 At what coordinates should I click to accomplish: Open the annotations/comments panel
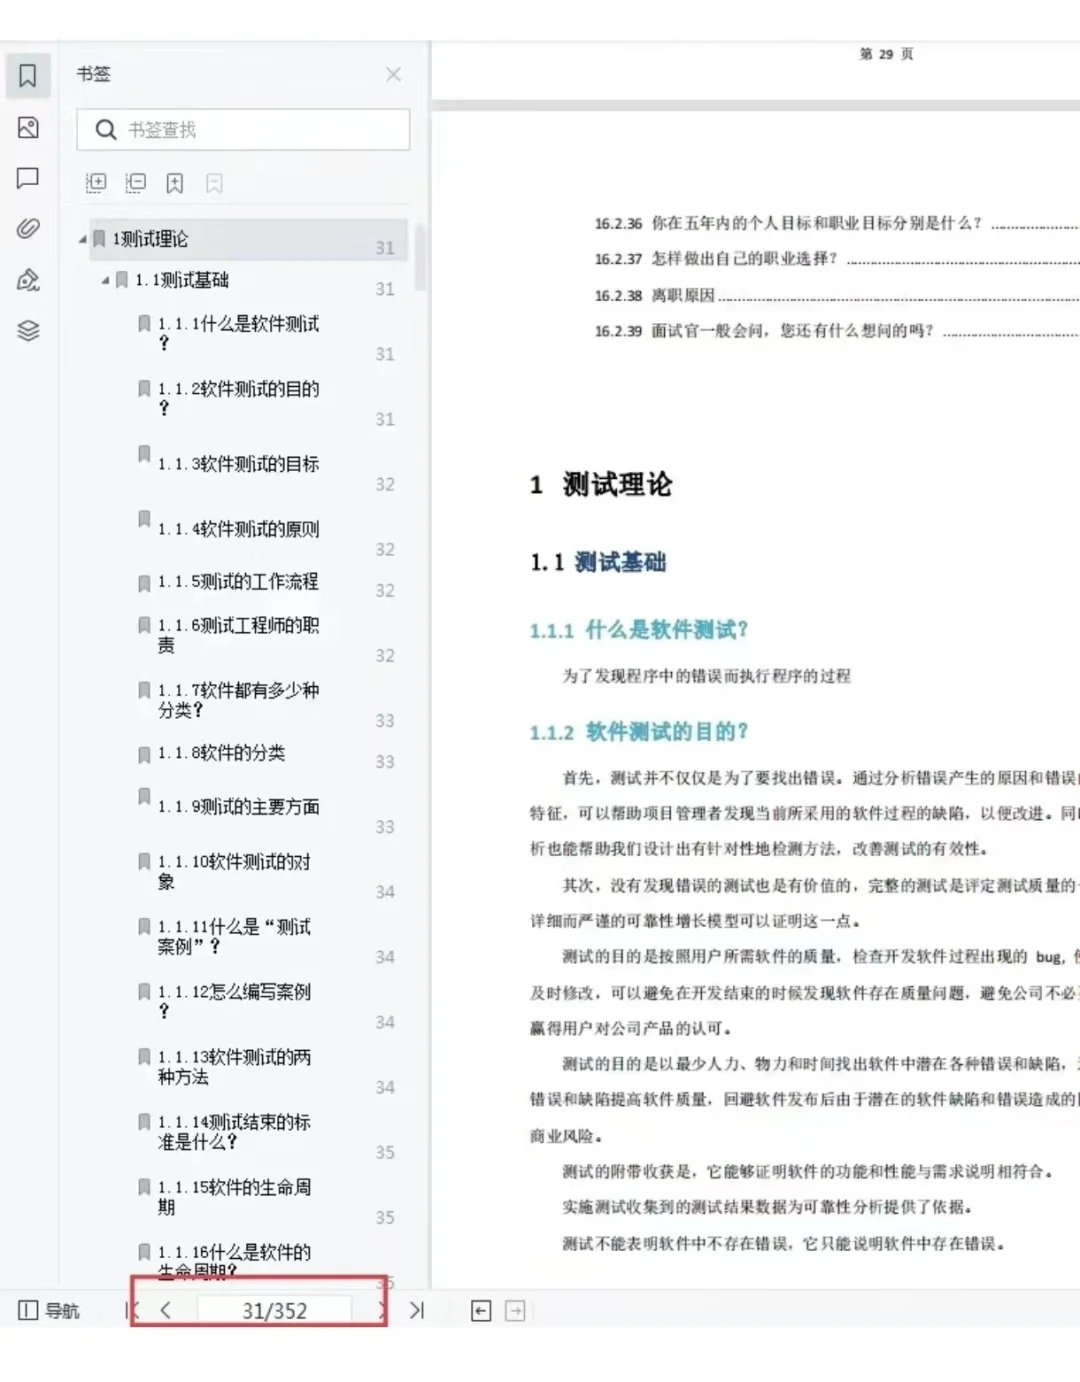click(27, 178)
